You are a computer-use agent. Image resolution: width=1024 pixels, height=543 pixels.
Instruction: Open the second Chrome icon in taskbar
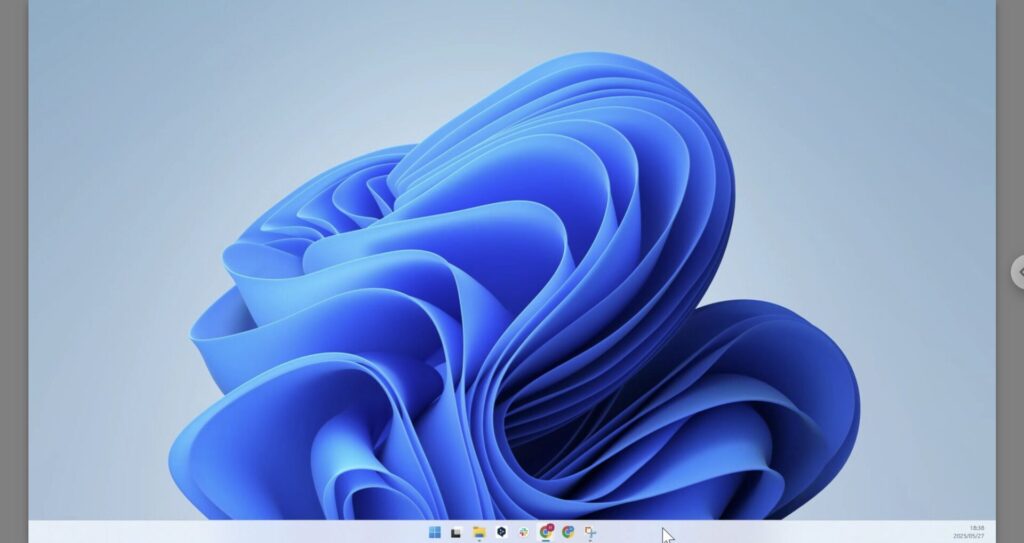(568, 532)
